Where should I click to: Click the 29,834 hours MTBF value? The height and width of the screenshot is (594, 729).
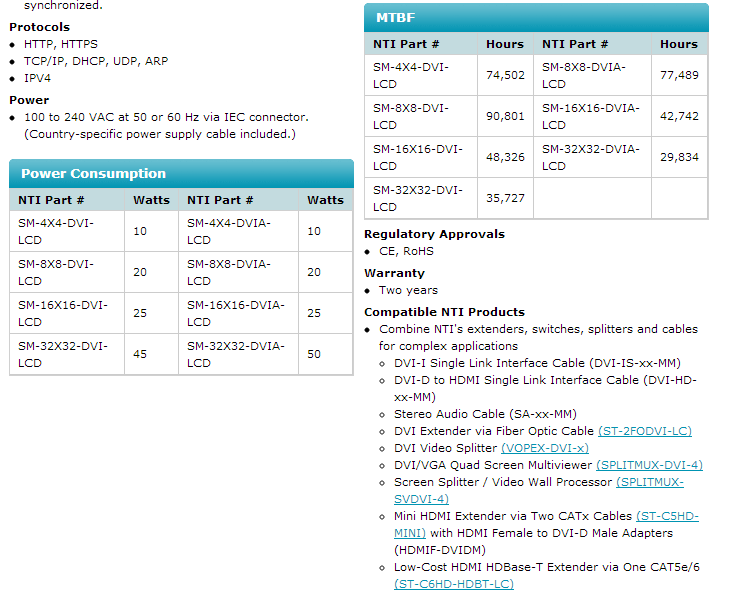(679, 157)
